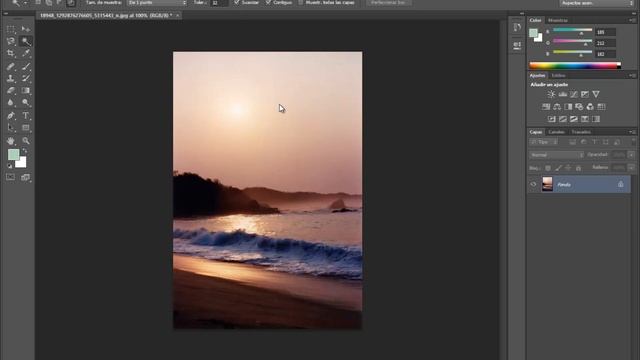This screenshot has width=640, height=360.
Task: Select the Lasso tool
Action: (x=11, y=41)
